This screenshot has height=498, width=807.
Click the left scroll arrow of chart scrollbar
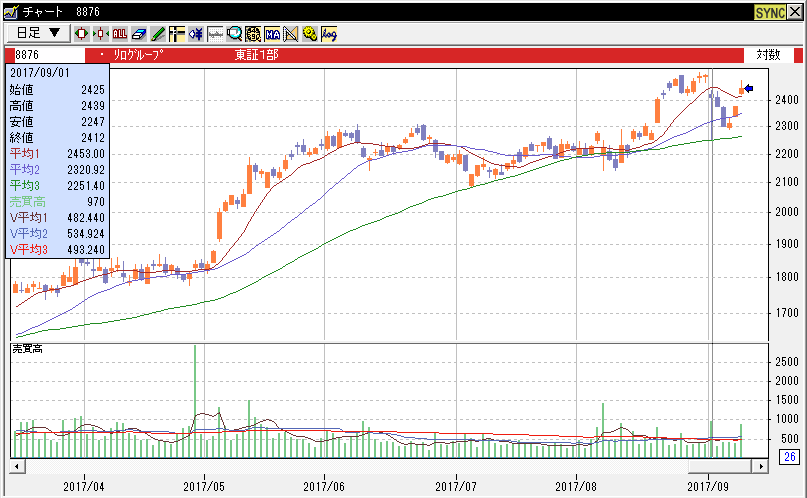click(x=16, y=467)
